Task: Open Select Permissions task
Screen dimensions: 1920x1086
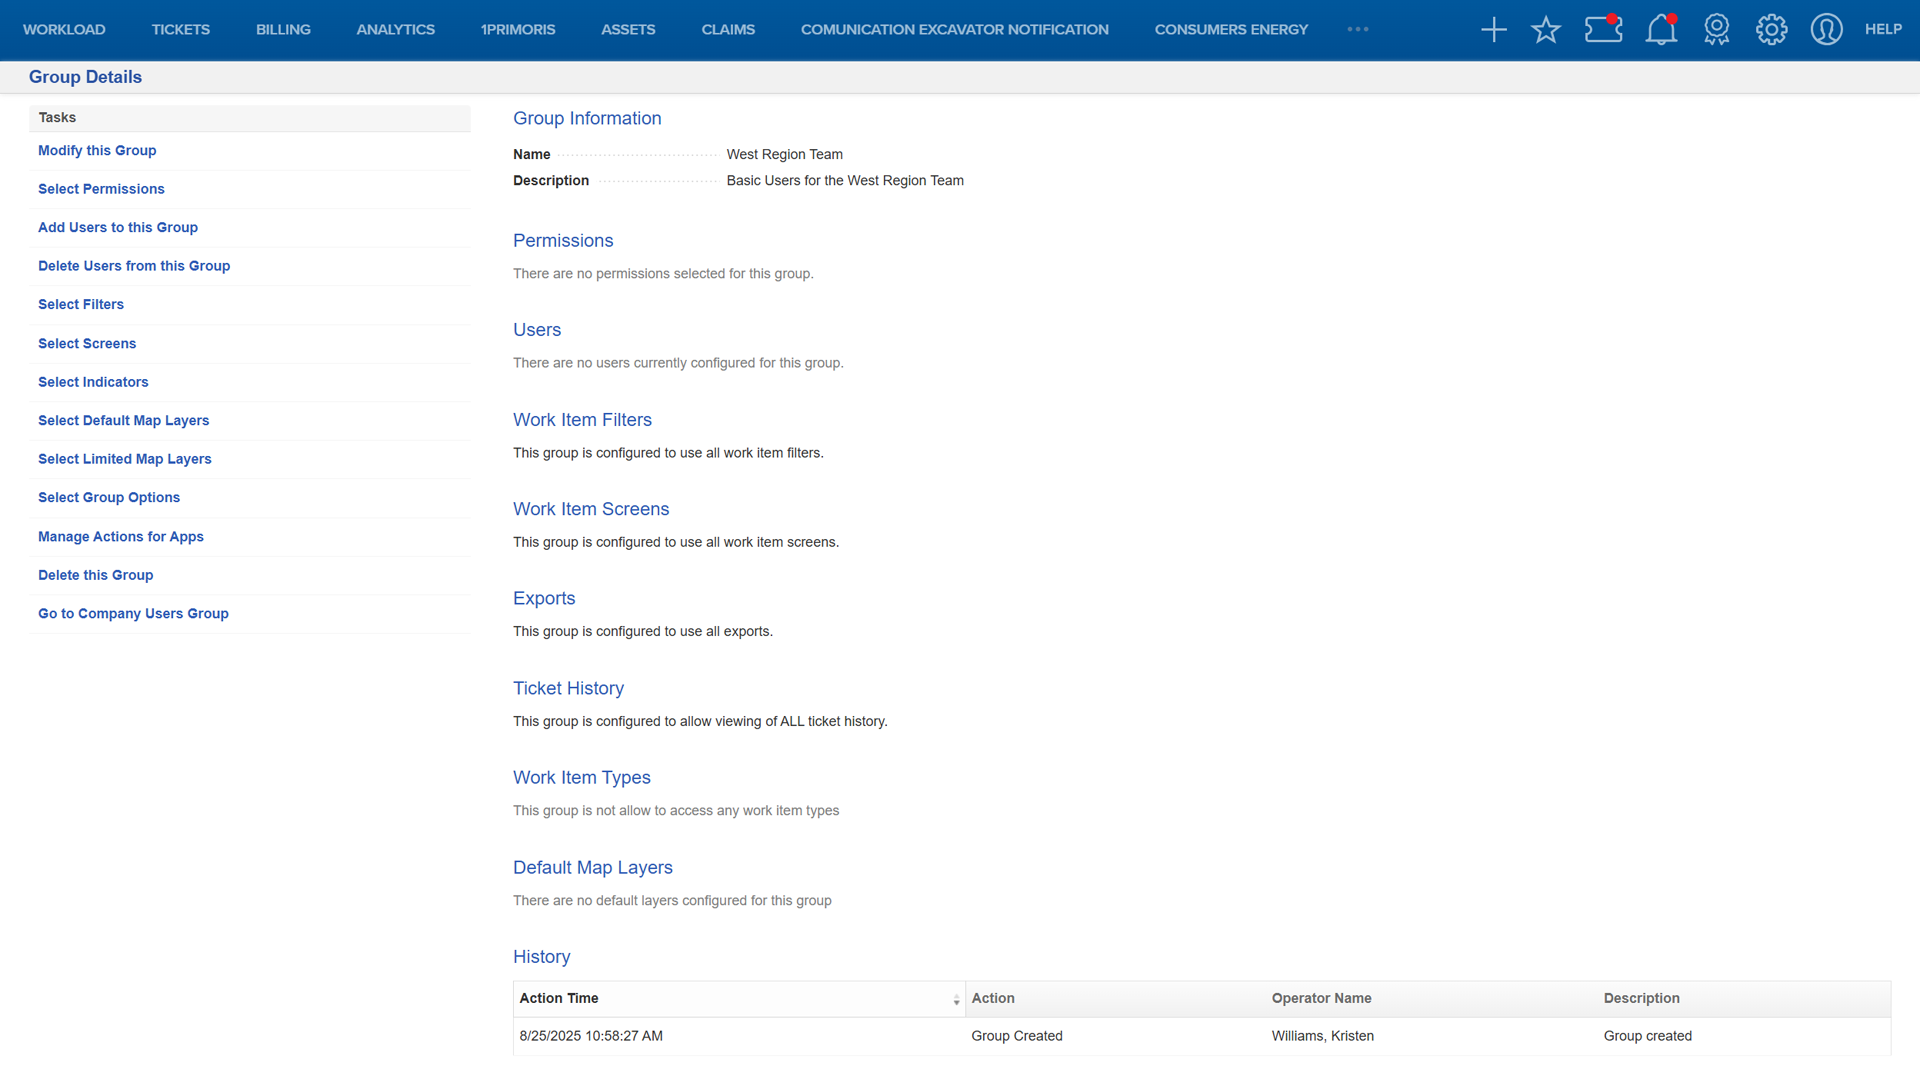Action: pyautogui.click(x=101, y=189)
